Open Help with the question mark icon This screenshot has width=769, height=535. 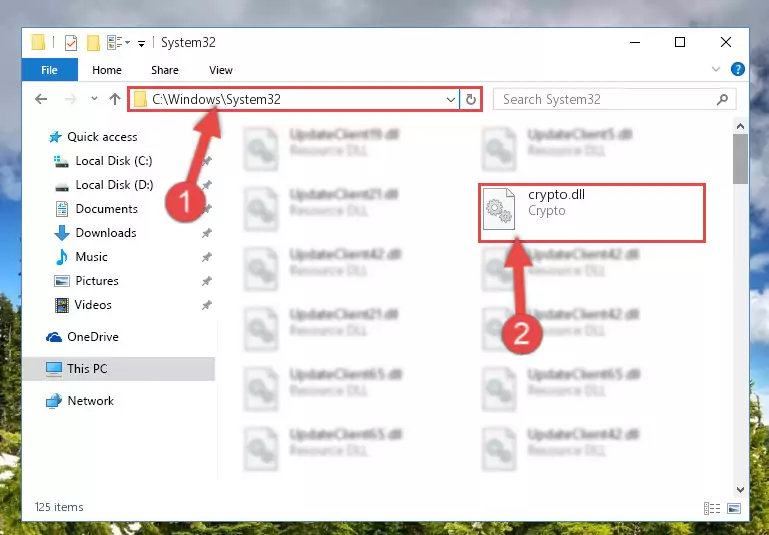click(x=737, y=69)
